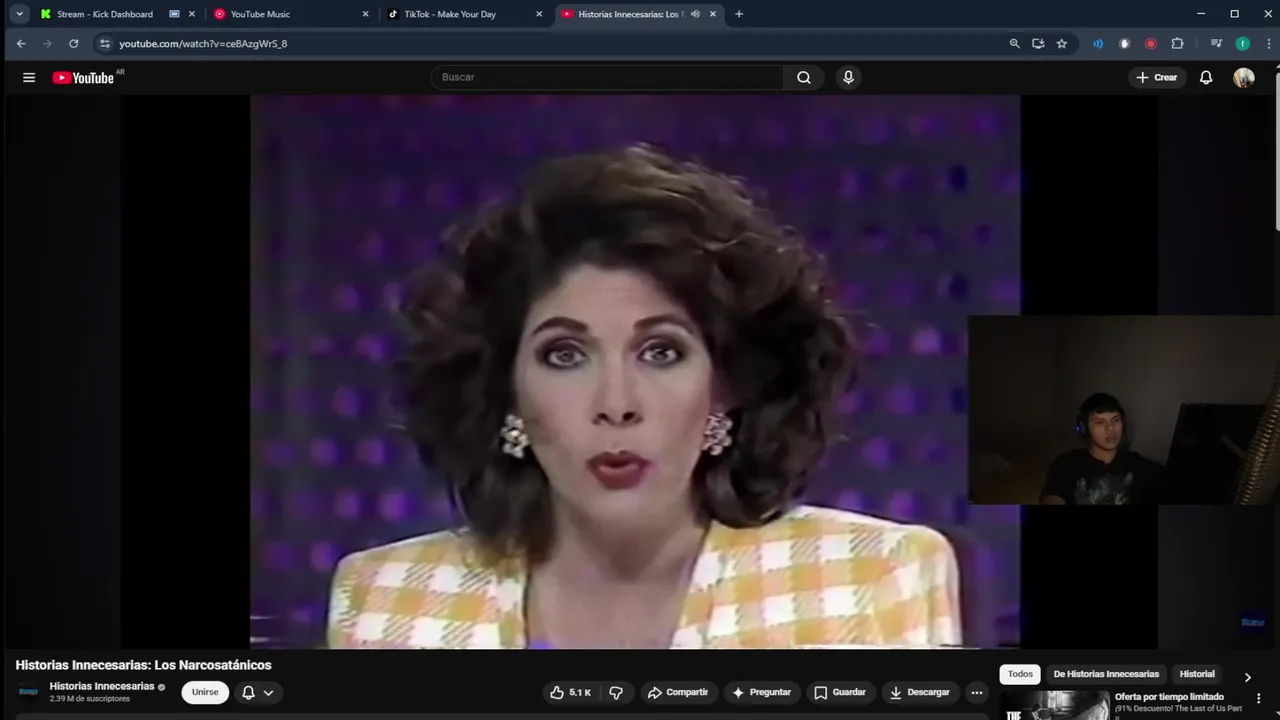The width and height of the screenshot is (1280, 720).
Task: Save video with the Guardar button
Action: pyautogui.click(x=840, y=692)
